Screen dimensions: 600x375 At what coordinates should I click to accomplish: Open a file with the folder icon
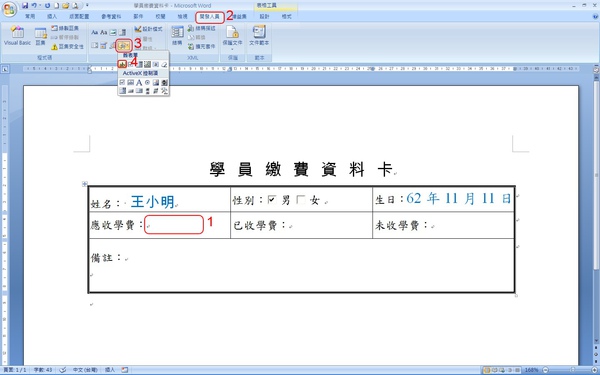coord(66,5)
